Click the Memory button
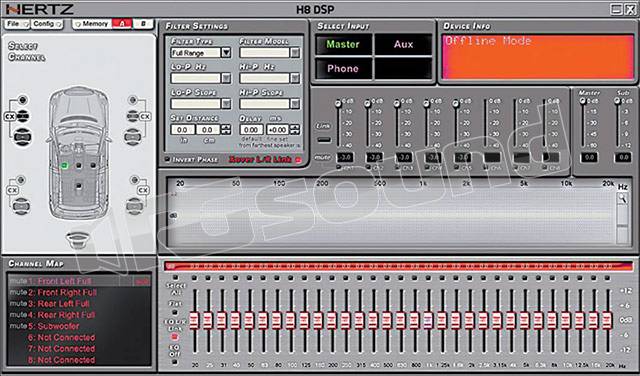640x376 pixels. [92, 24]
